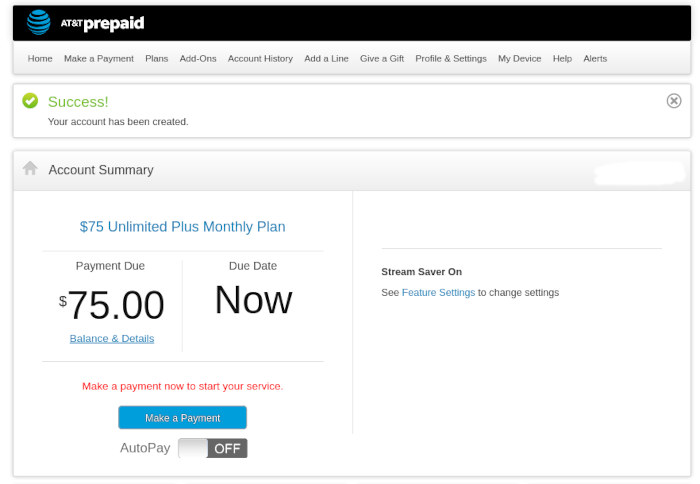
Task: Open the Add-Ons menu
Action: (x=198, y=59)
